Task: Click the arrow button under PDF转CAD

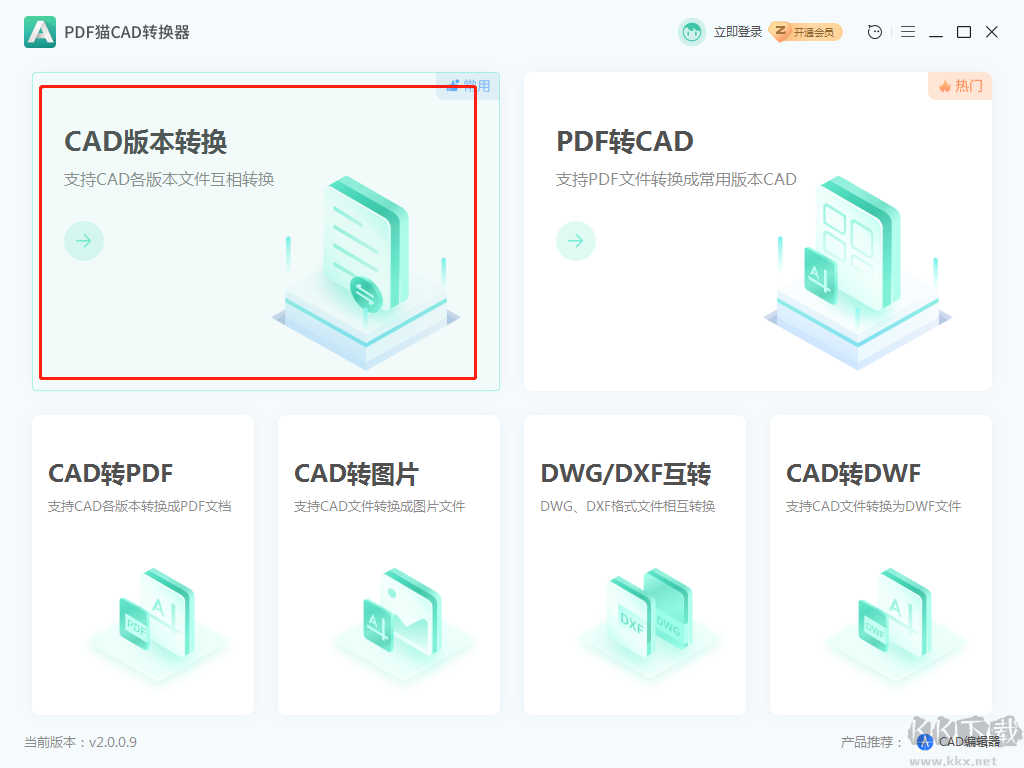Action: [x=575, y=241]
